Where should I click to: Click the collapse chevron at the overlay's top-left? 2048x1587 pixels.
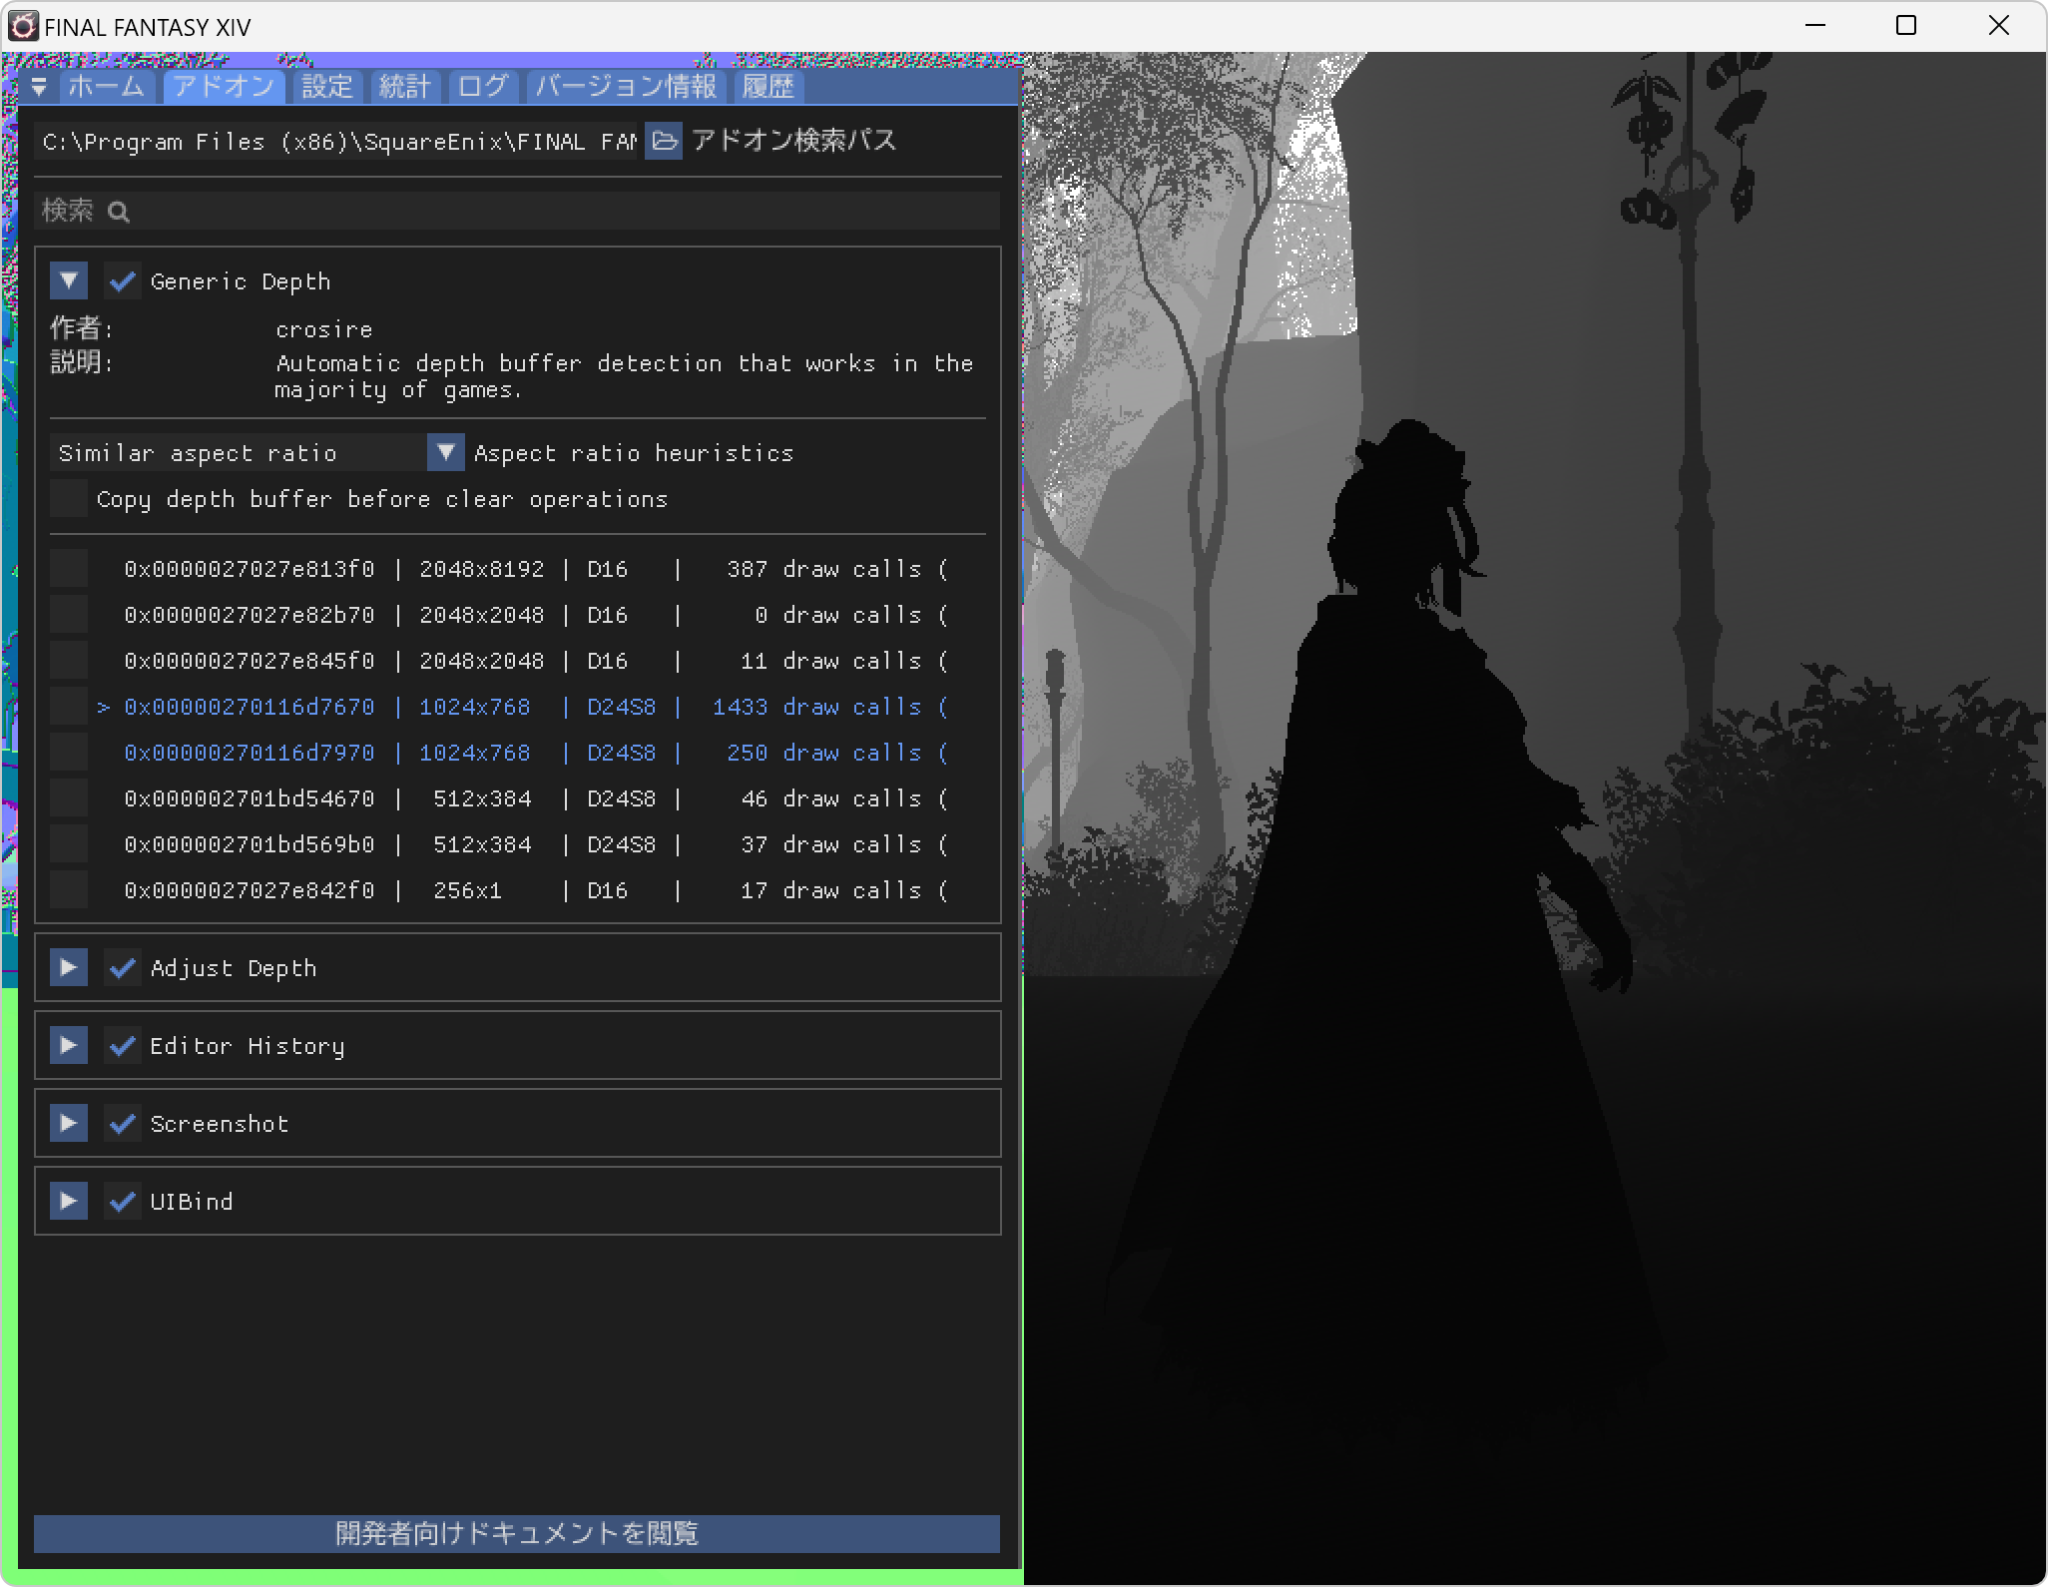40,86
